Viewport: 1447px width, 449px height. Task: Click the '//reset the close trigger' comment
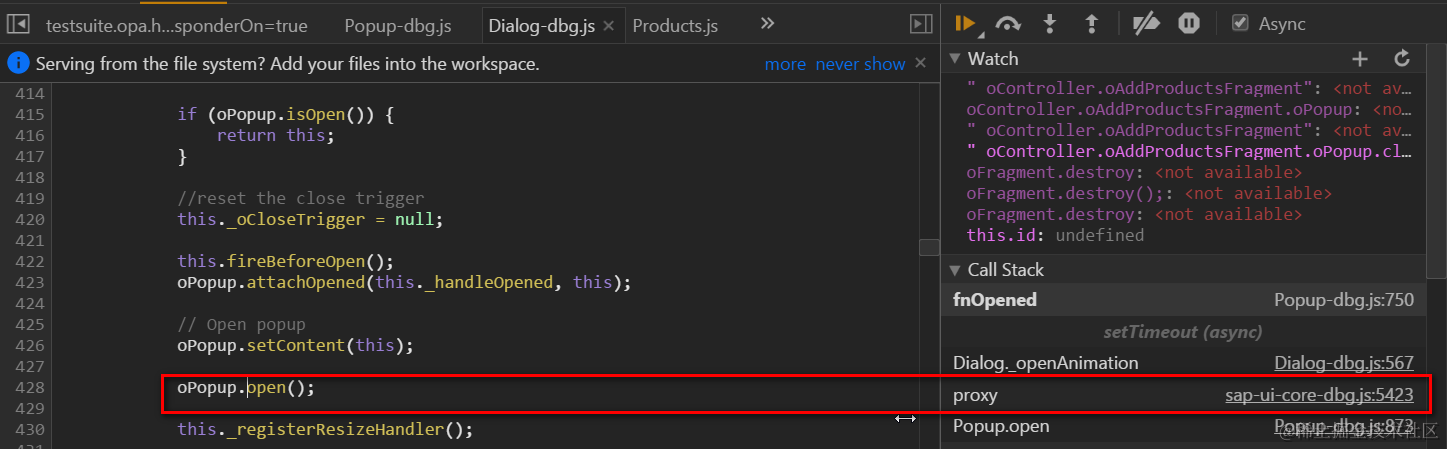pos(301,198)
